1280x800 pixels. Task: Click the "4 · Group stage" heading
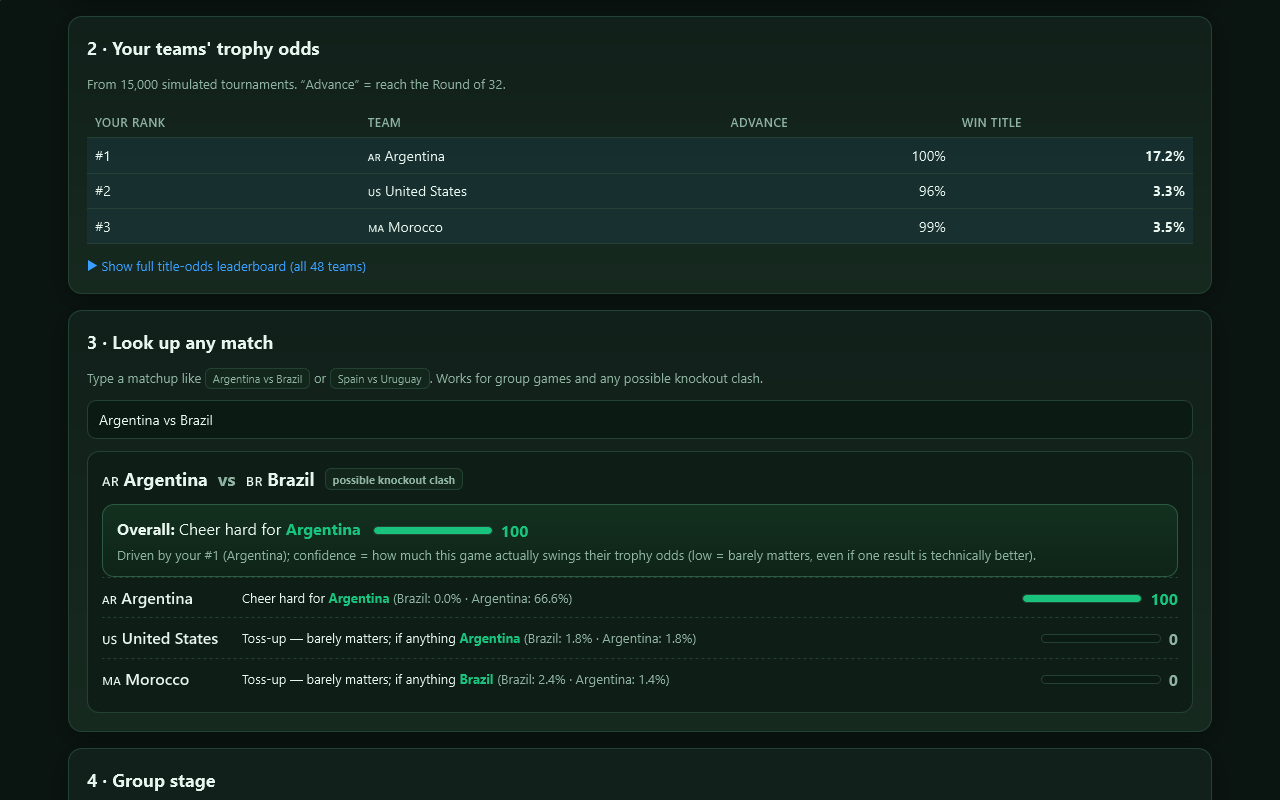[151, 781]
